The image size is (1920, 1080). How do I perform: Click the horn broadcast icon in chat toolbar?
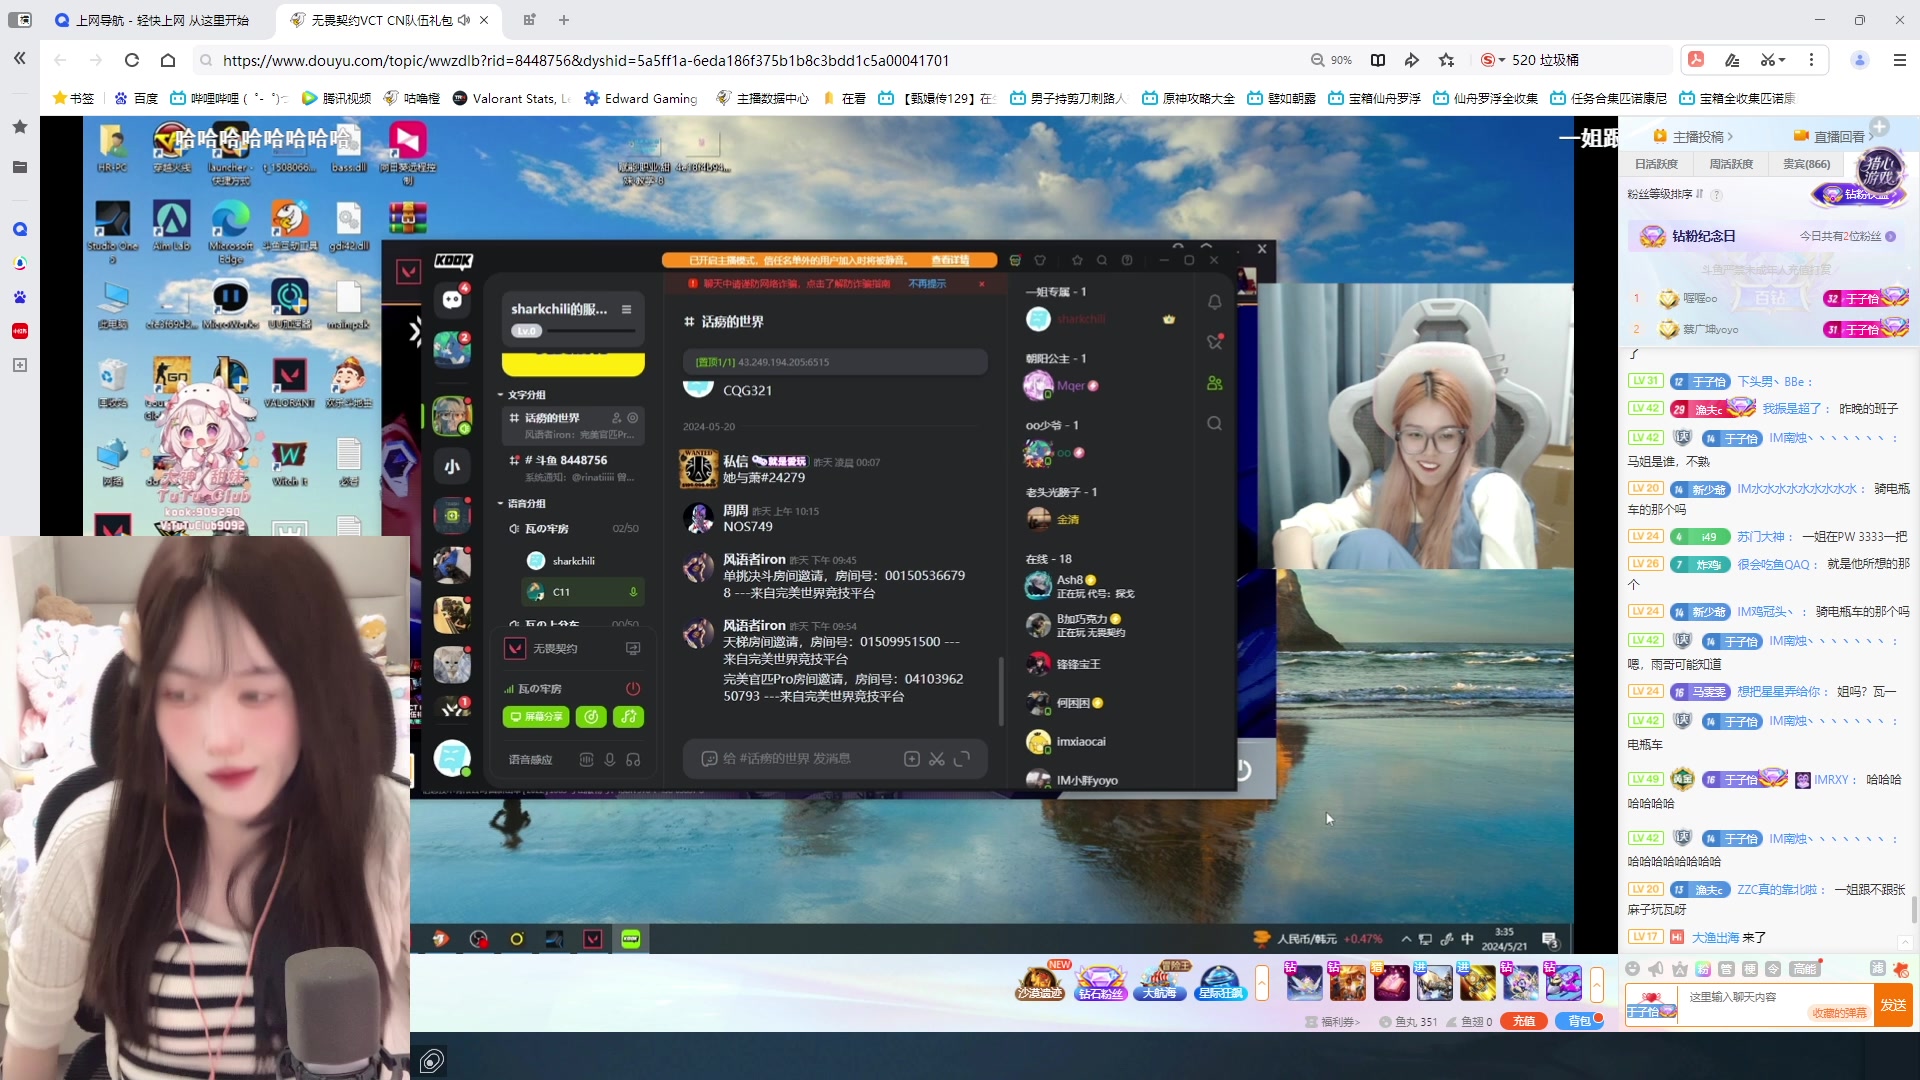pyautogui.click(x=1656, y=969)
